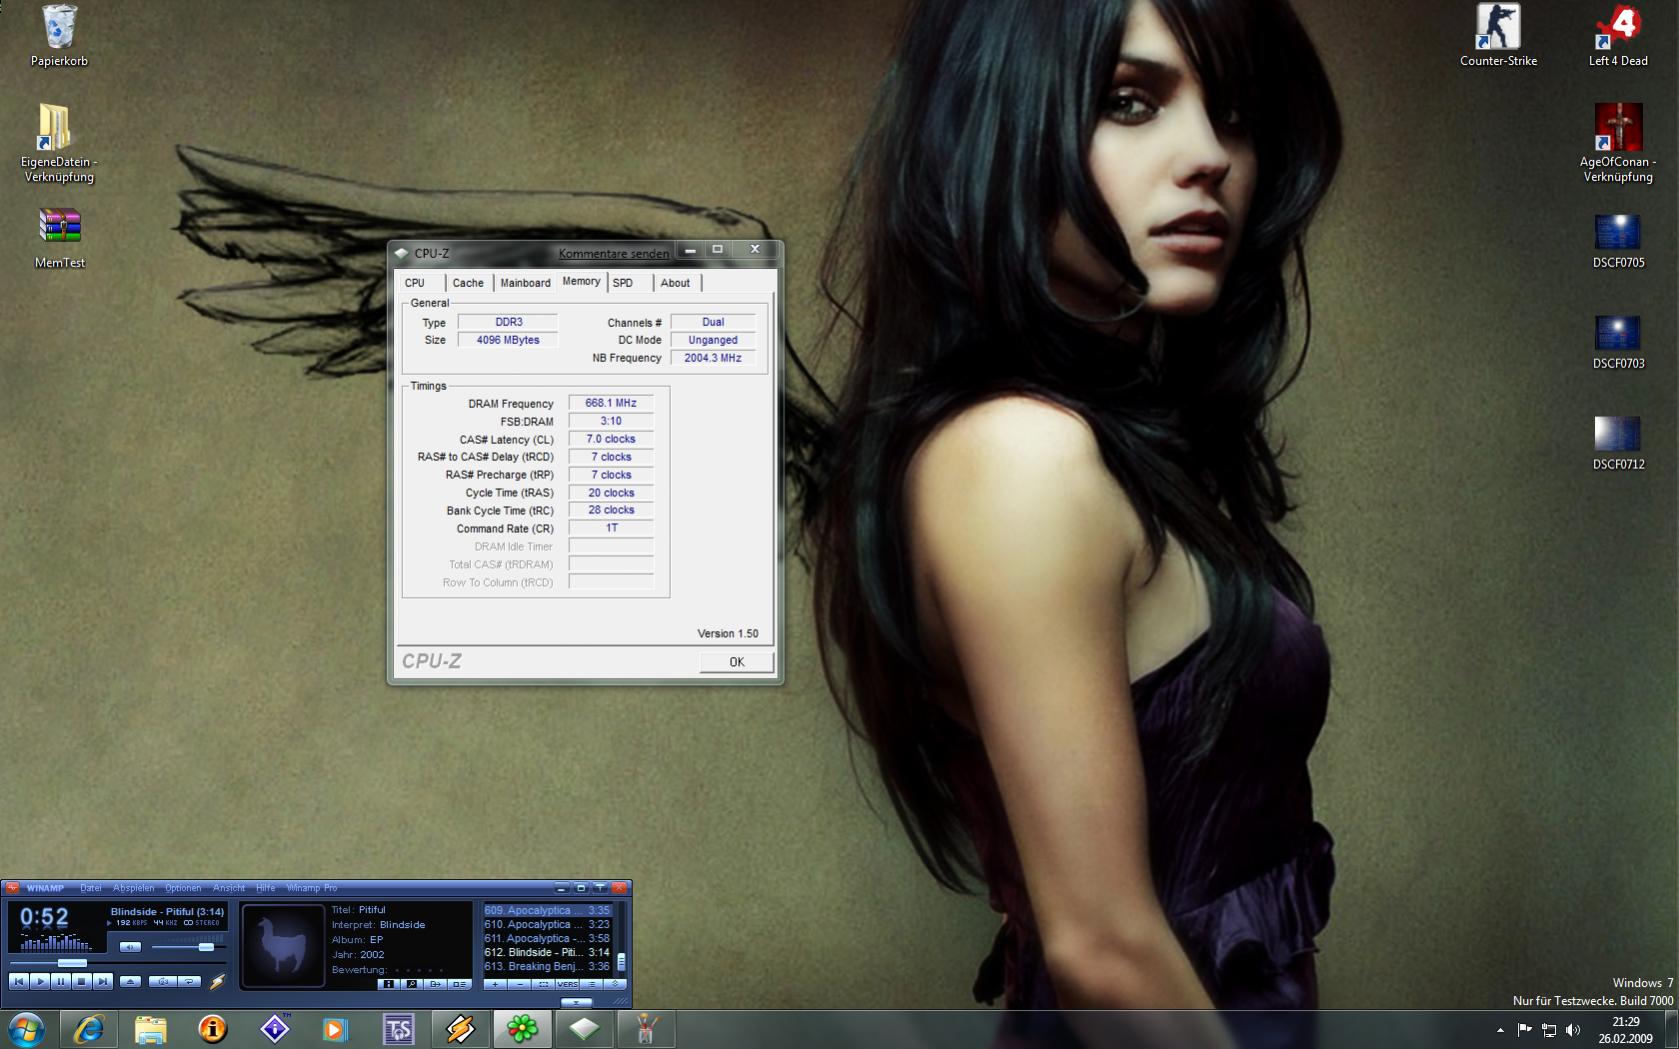Click the memory size 4096 MBytes field
1679x1049 pixels.
click(508, 340)
